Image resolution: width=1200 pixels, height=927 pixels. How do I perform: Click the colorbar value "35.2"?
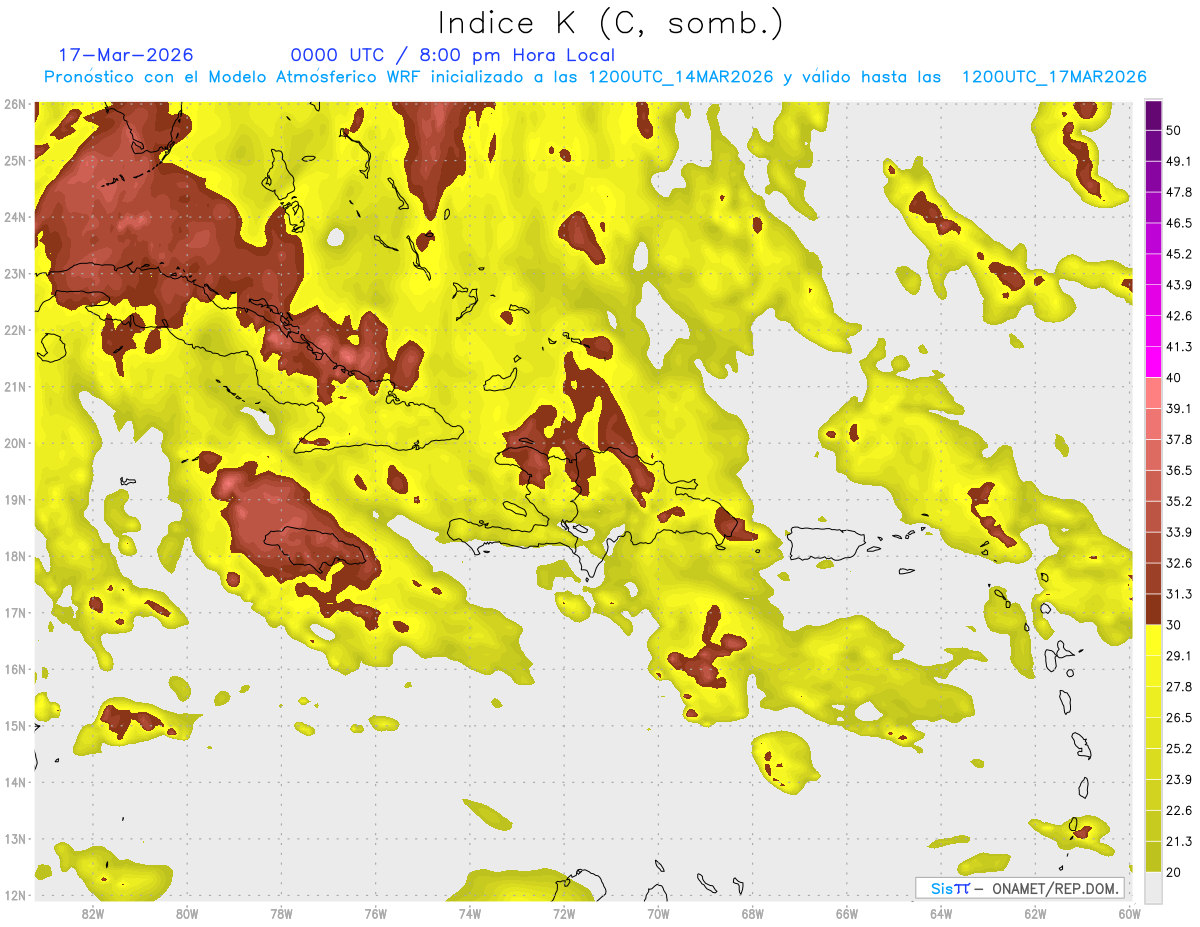1179,501
